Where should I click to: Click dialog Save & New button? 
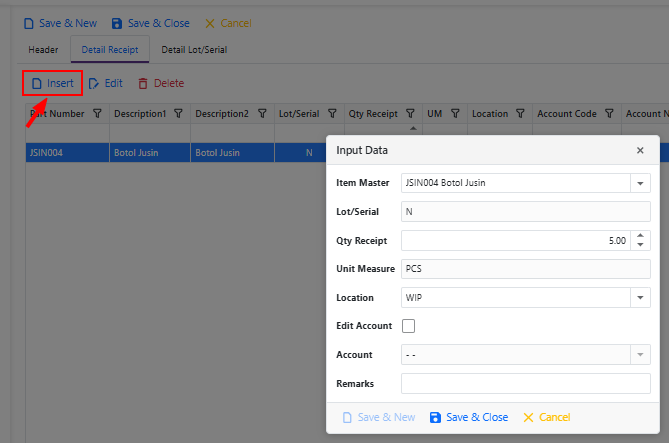pos(379,417)
